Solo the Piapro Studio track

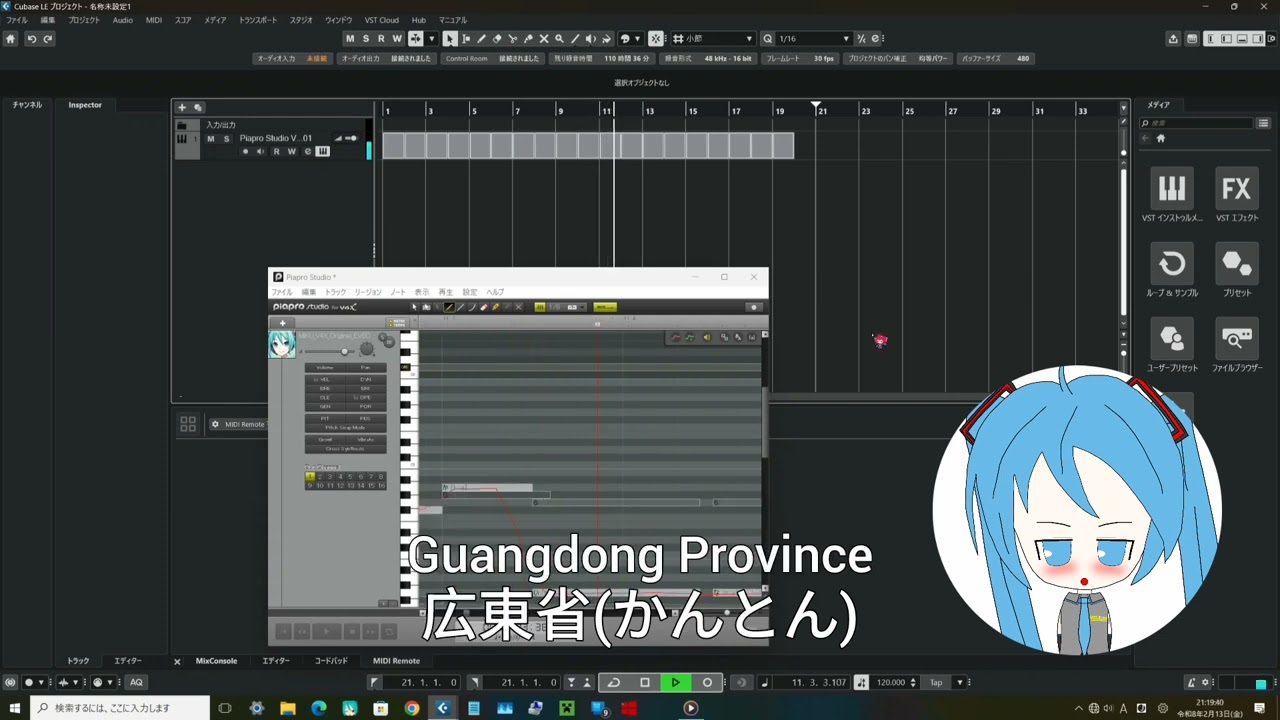[227, 139]
